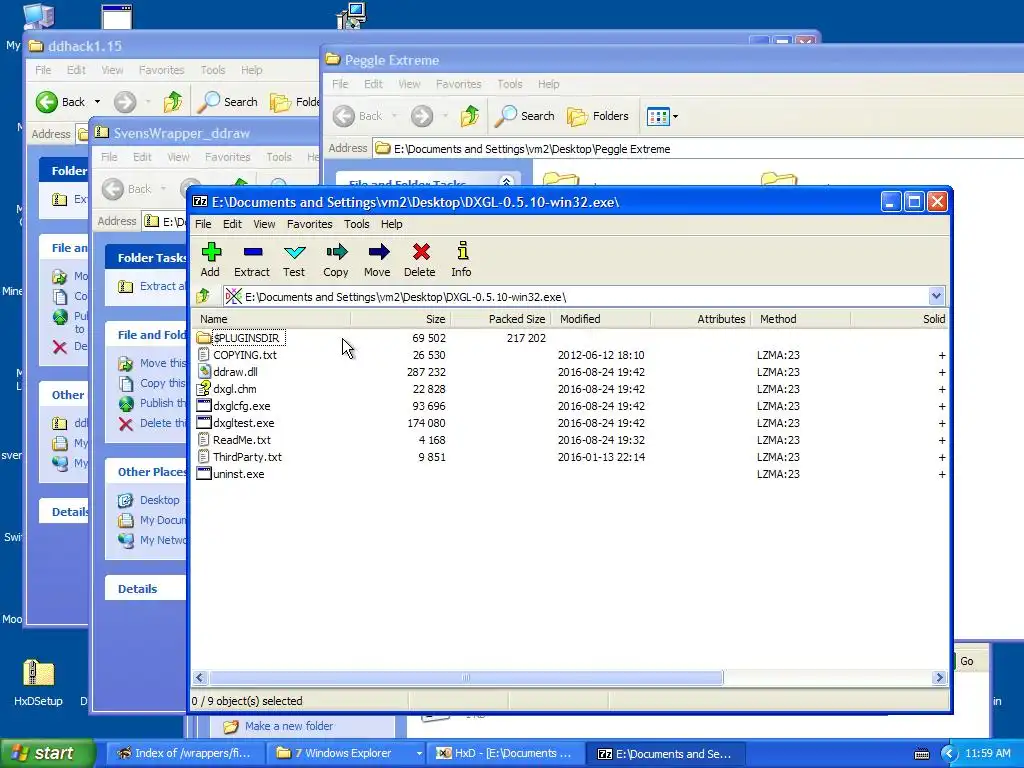The height and width of the screenshot is (768, 1024).
Task: Select uninst.exe in the archive
Action: coord(231,473)
